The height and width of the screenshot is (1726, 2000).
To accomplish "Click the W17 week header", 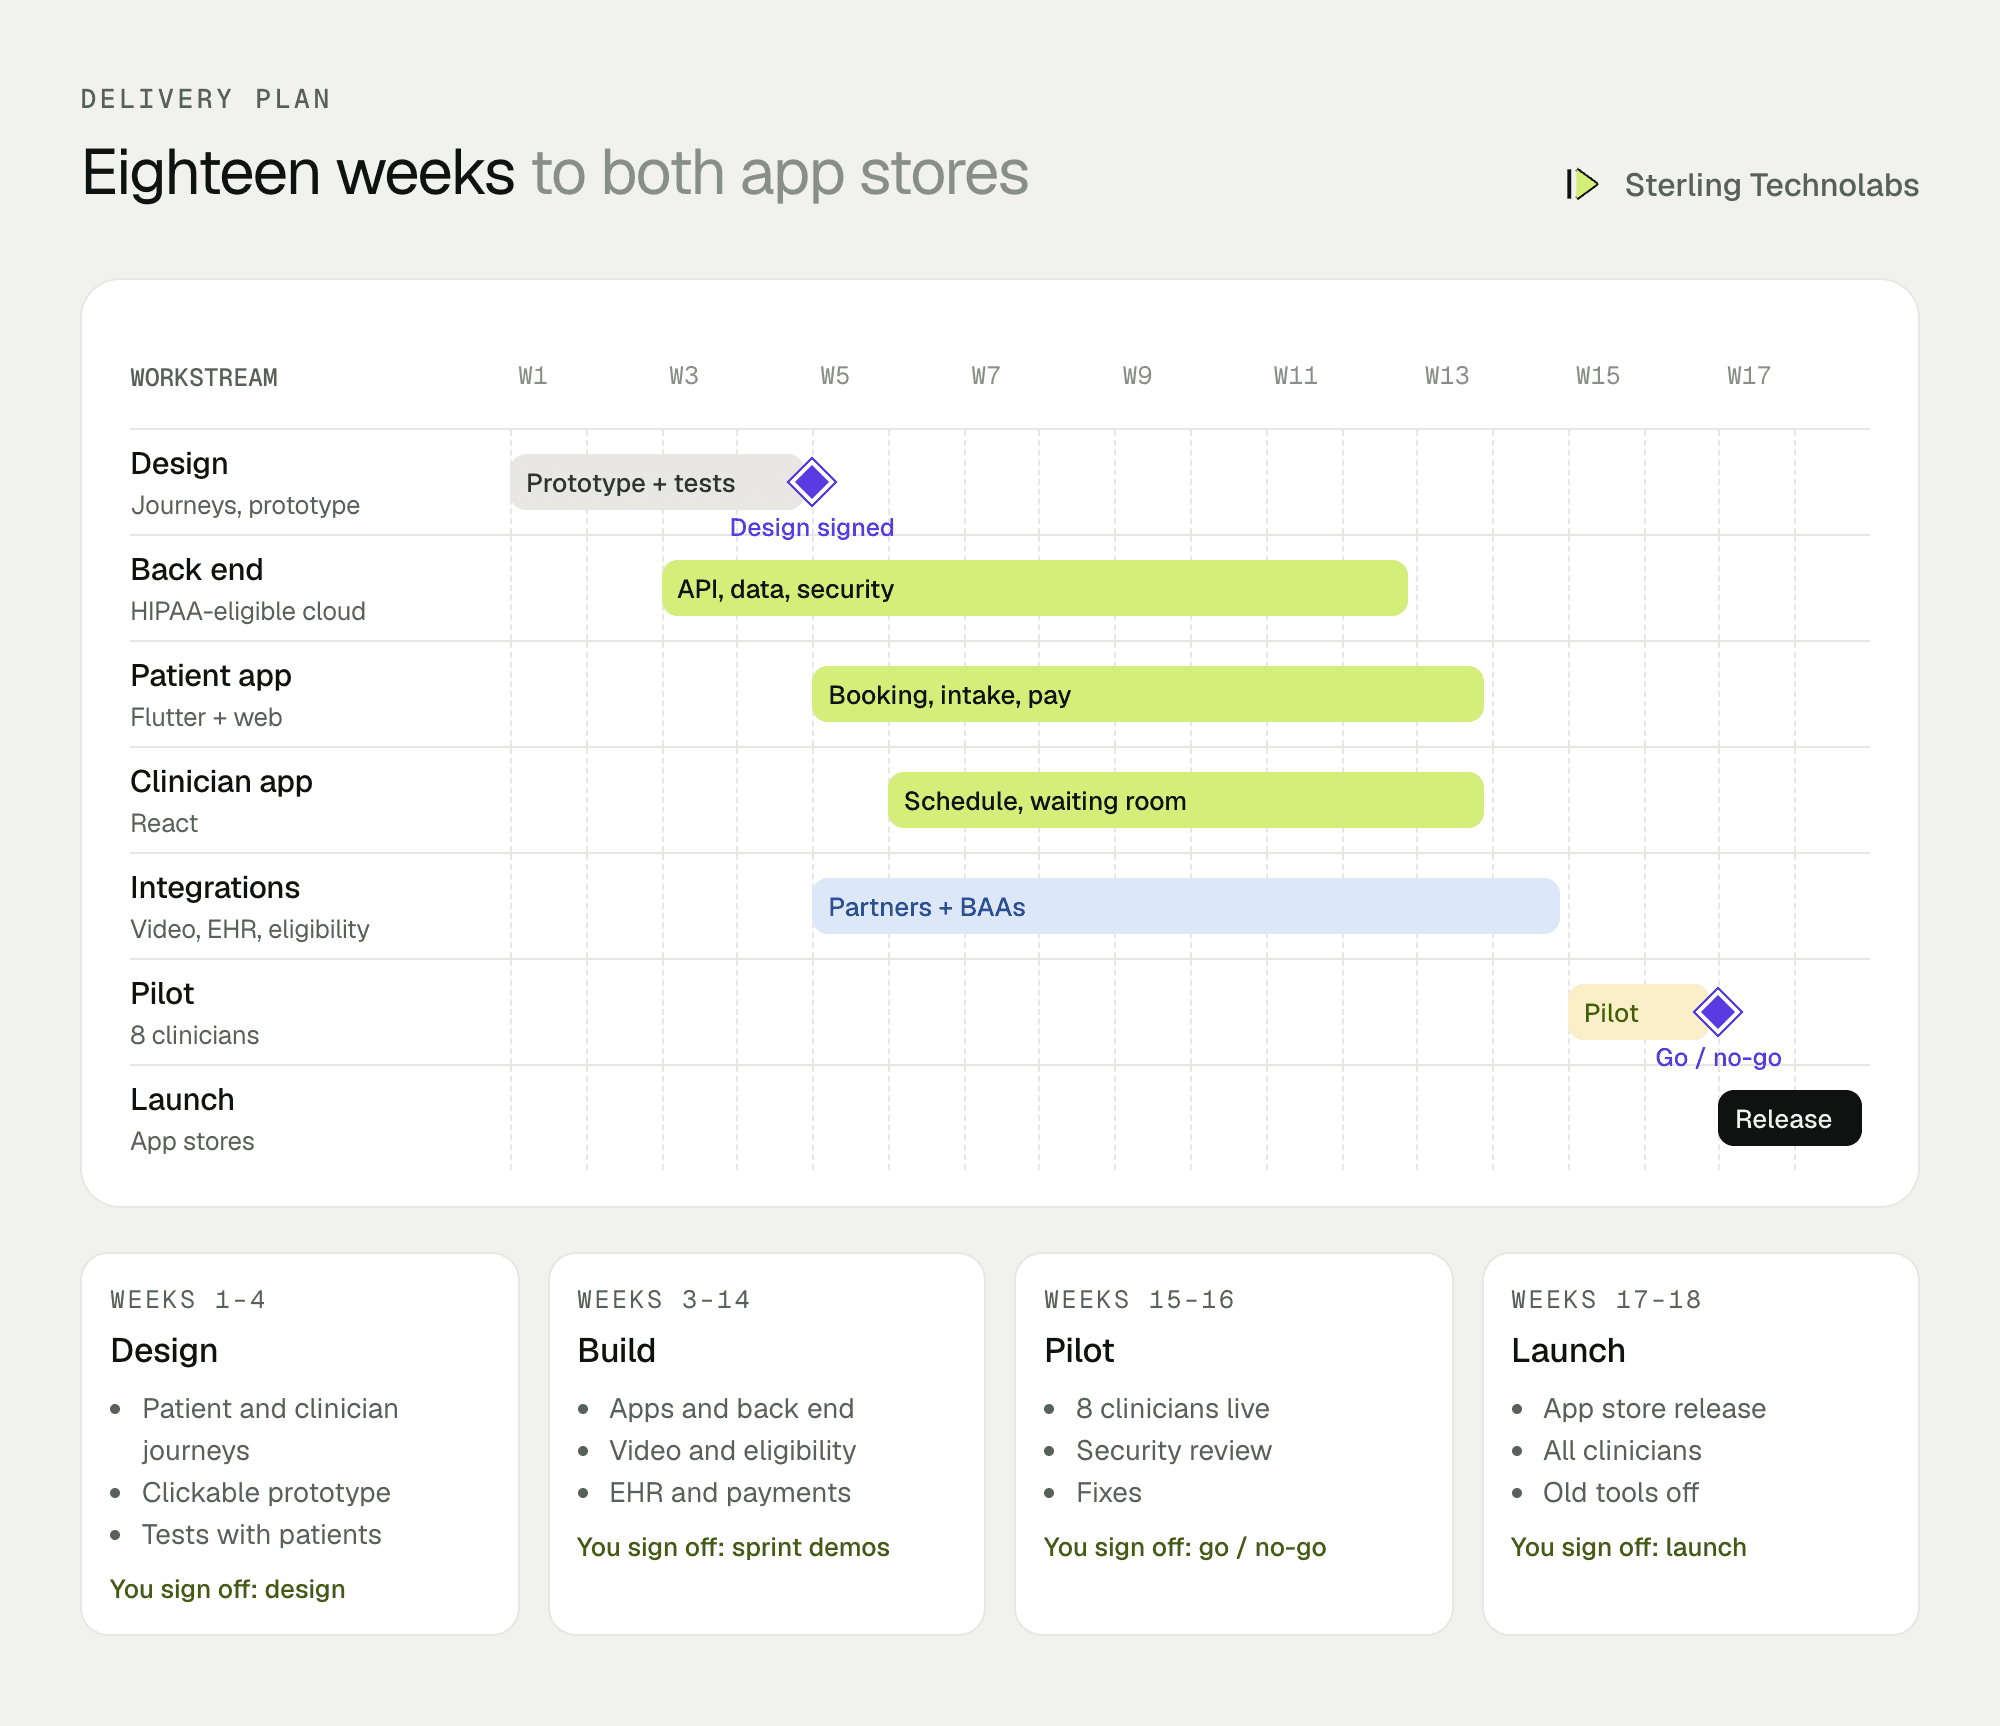I will coord(1749,376).
